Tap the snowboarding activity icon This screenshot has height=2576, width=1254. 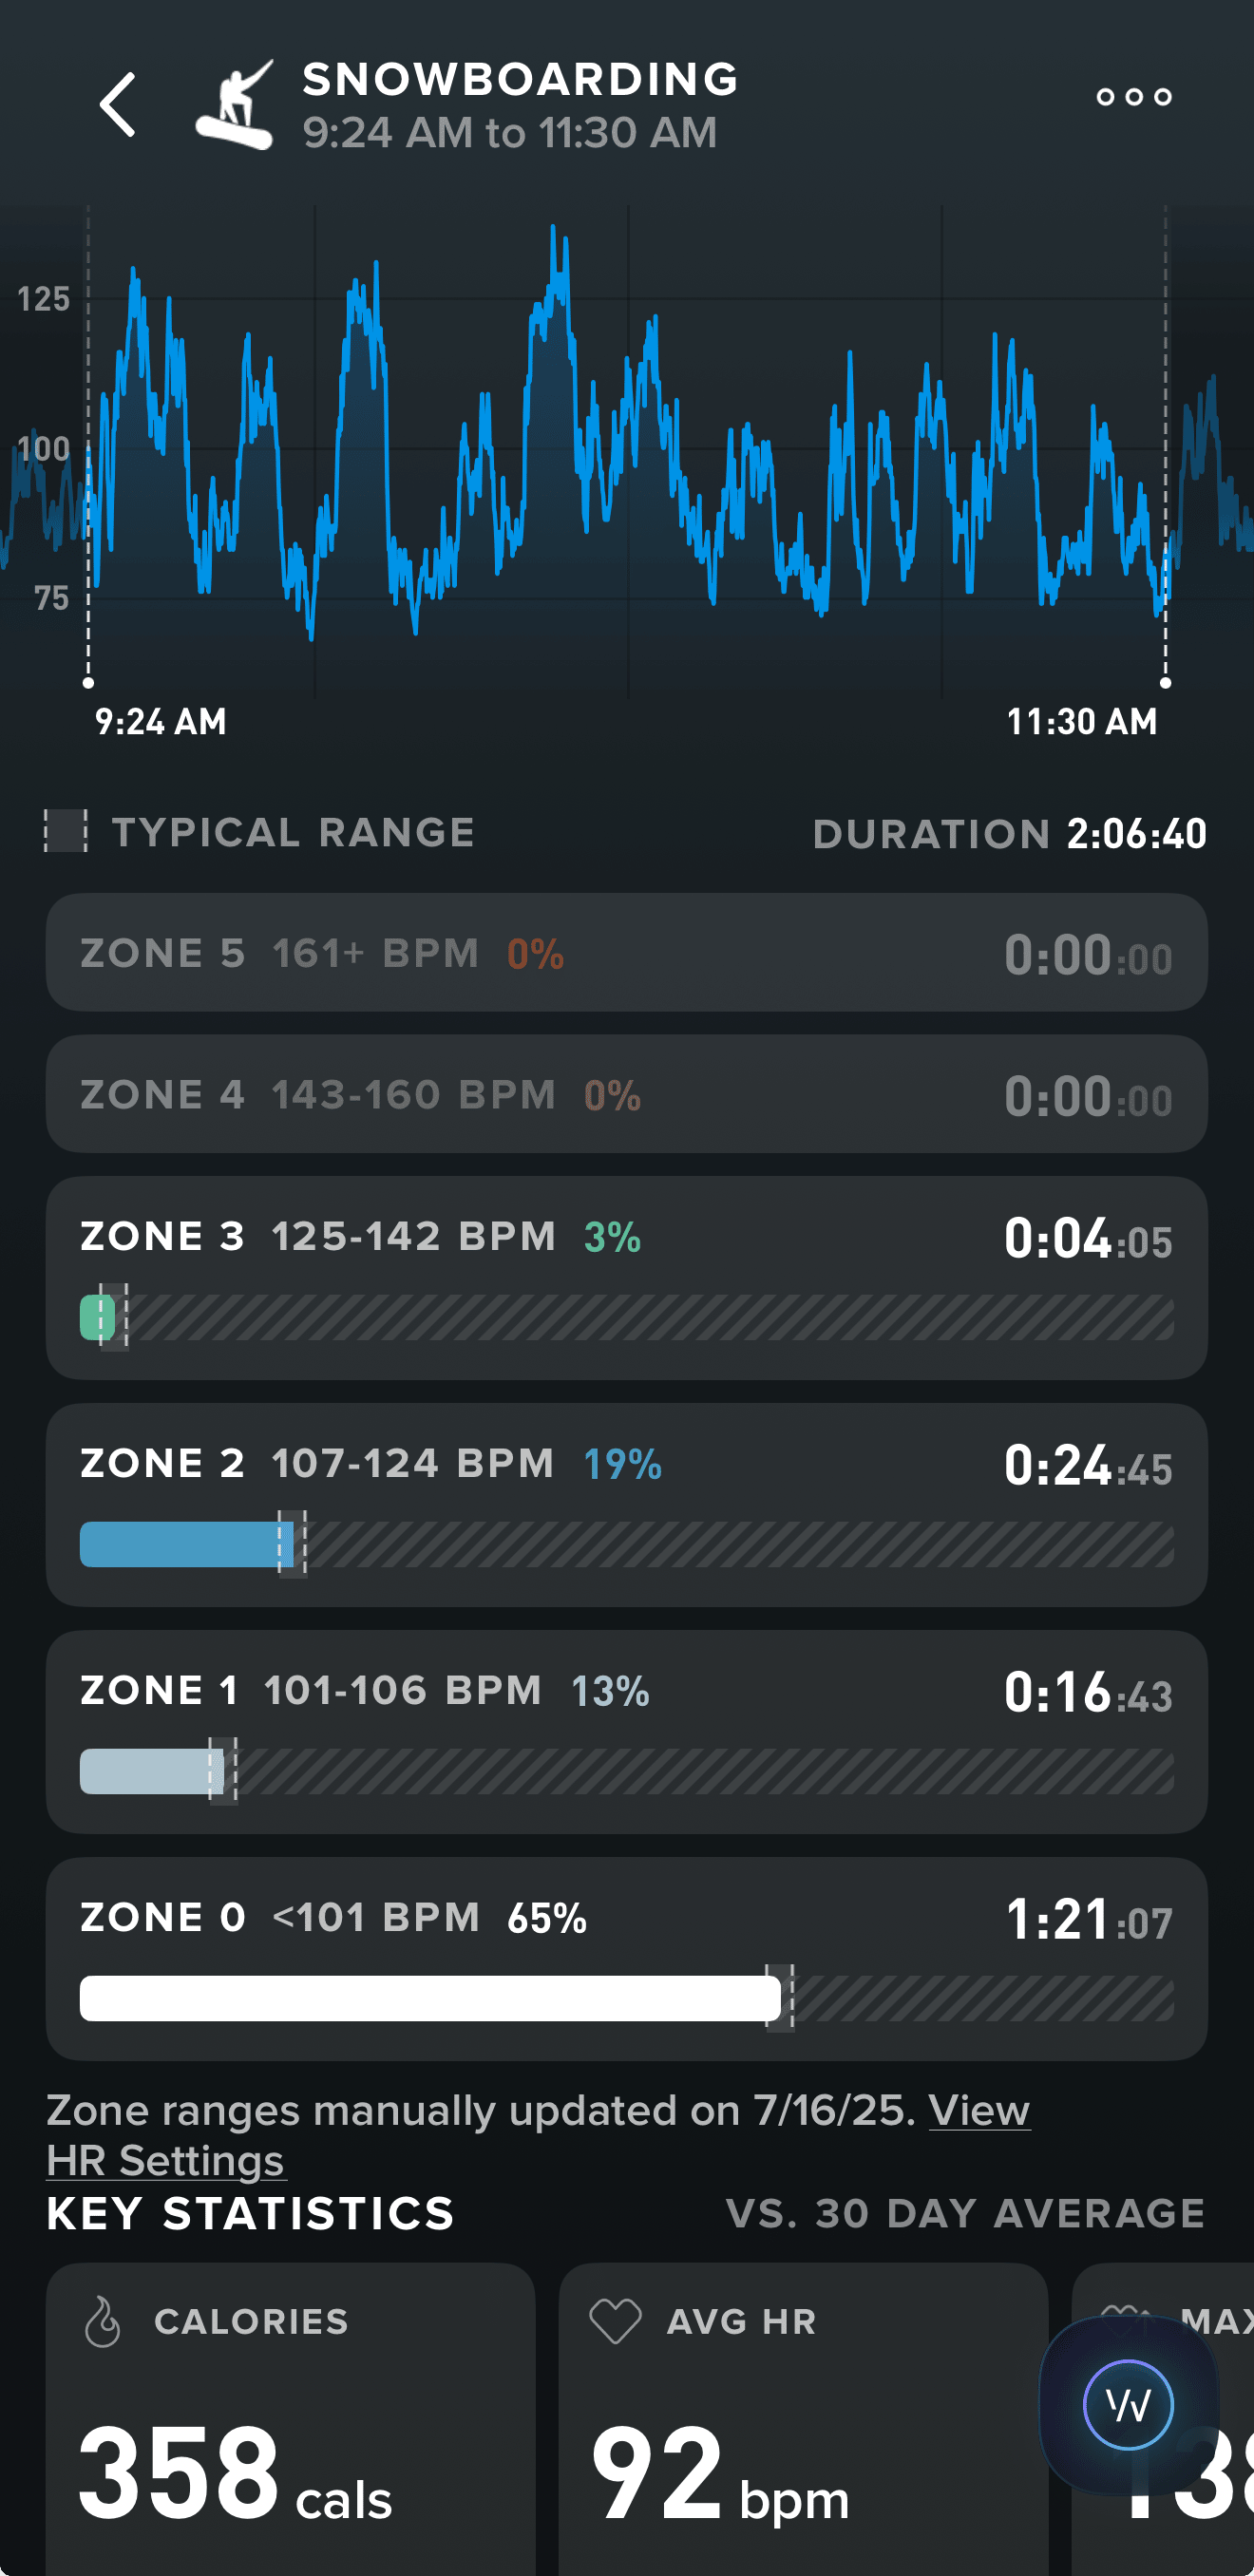(x=236, y=105)
